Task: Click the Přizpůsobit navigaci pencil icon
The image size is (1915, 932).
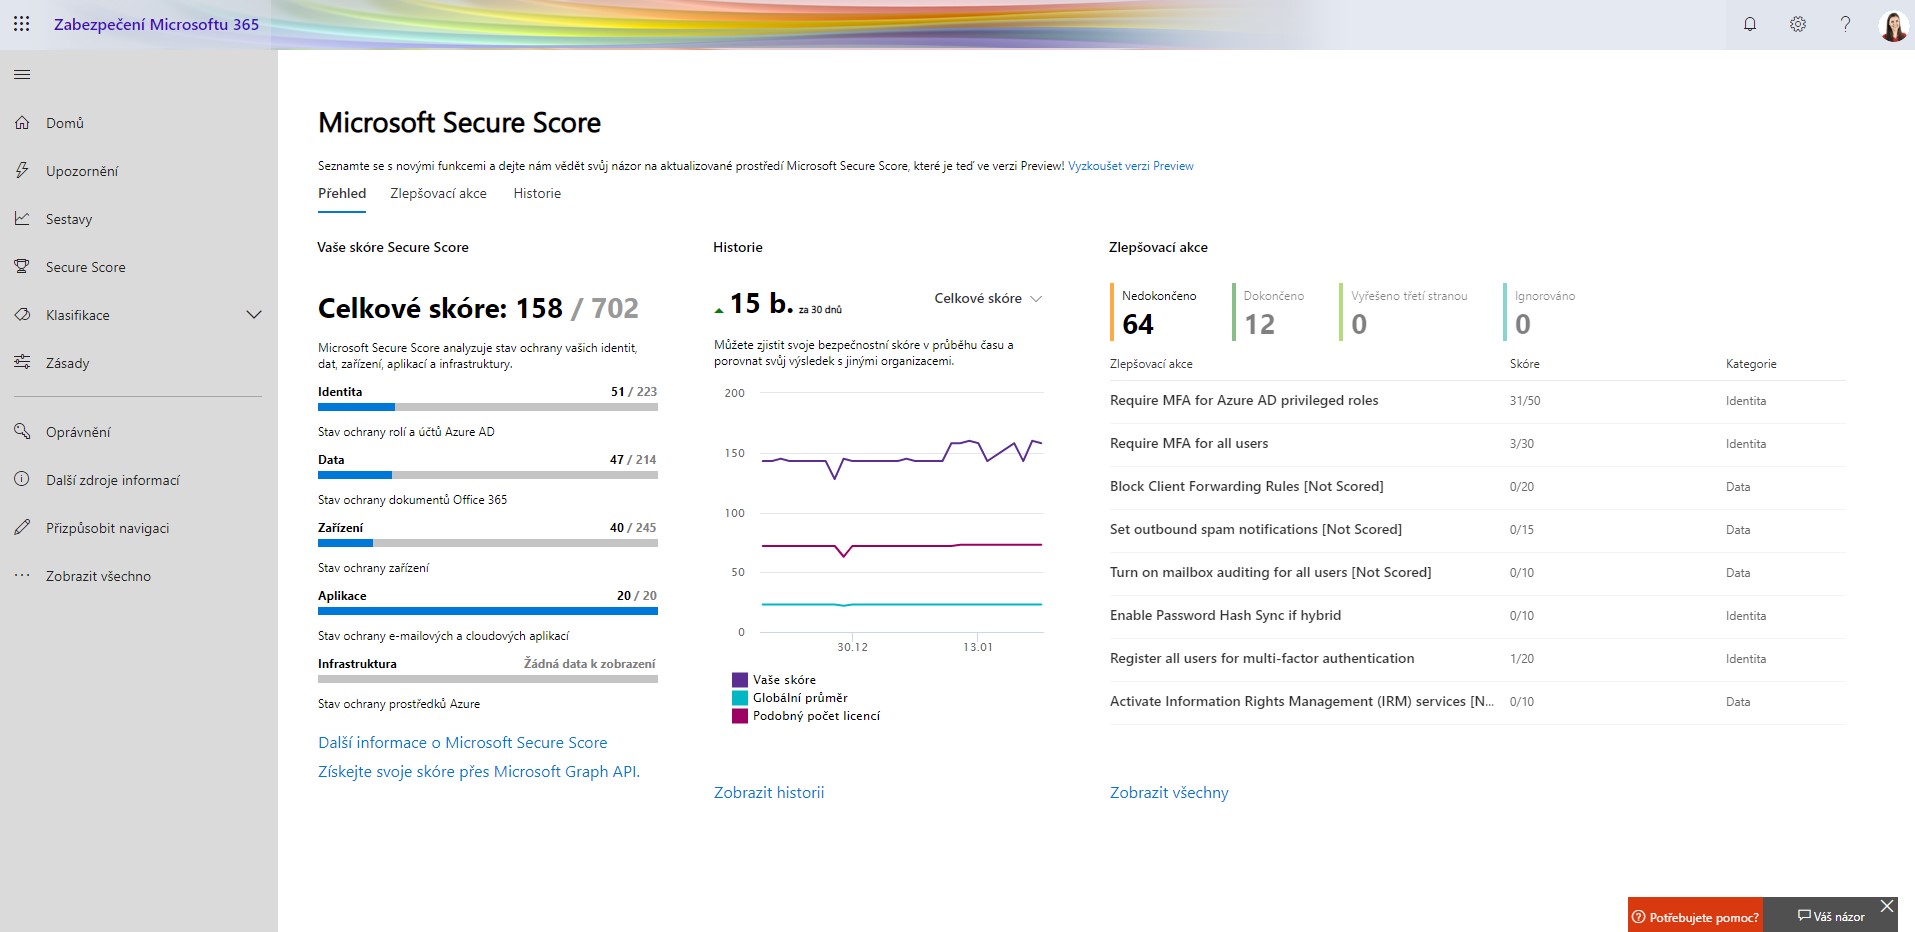Action: point(22,528)
